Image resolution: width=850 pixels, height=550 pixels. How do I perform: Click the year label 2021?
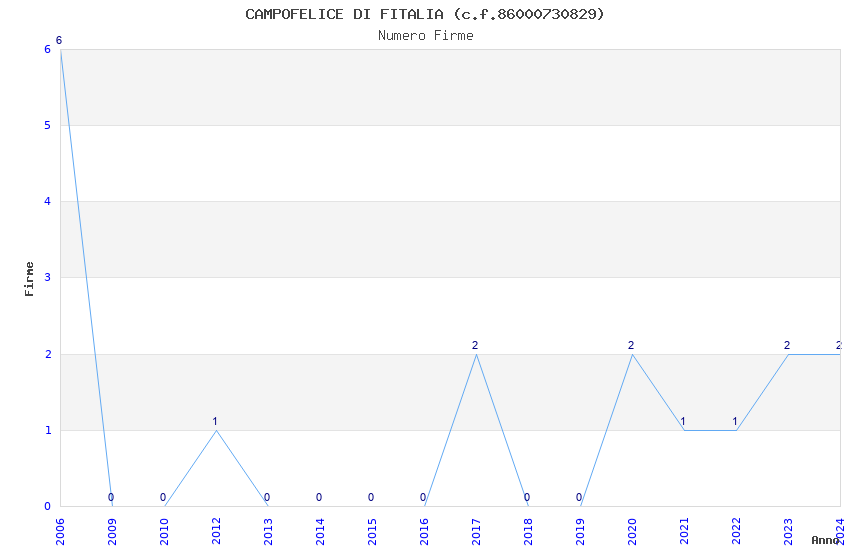684,531
